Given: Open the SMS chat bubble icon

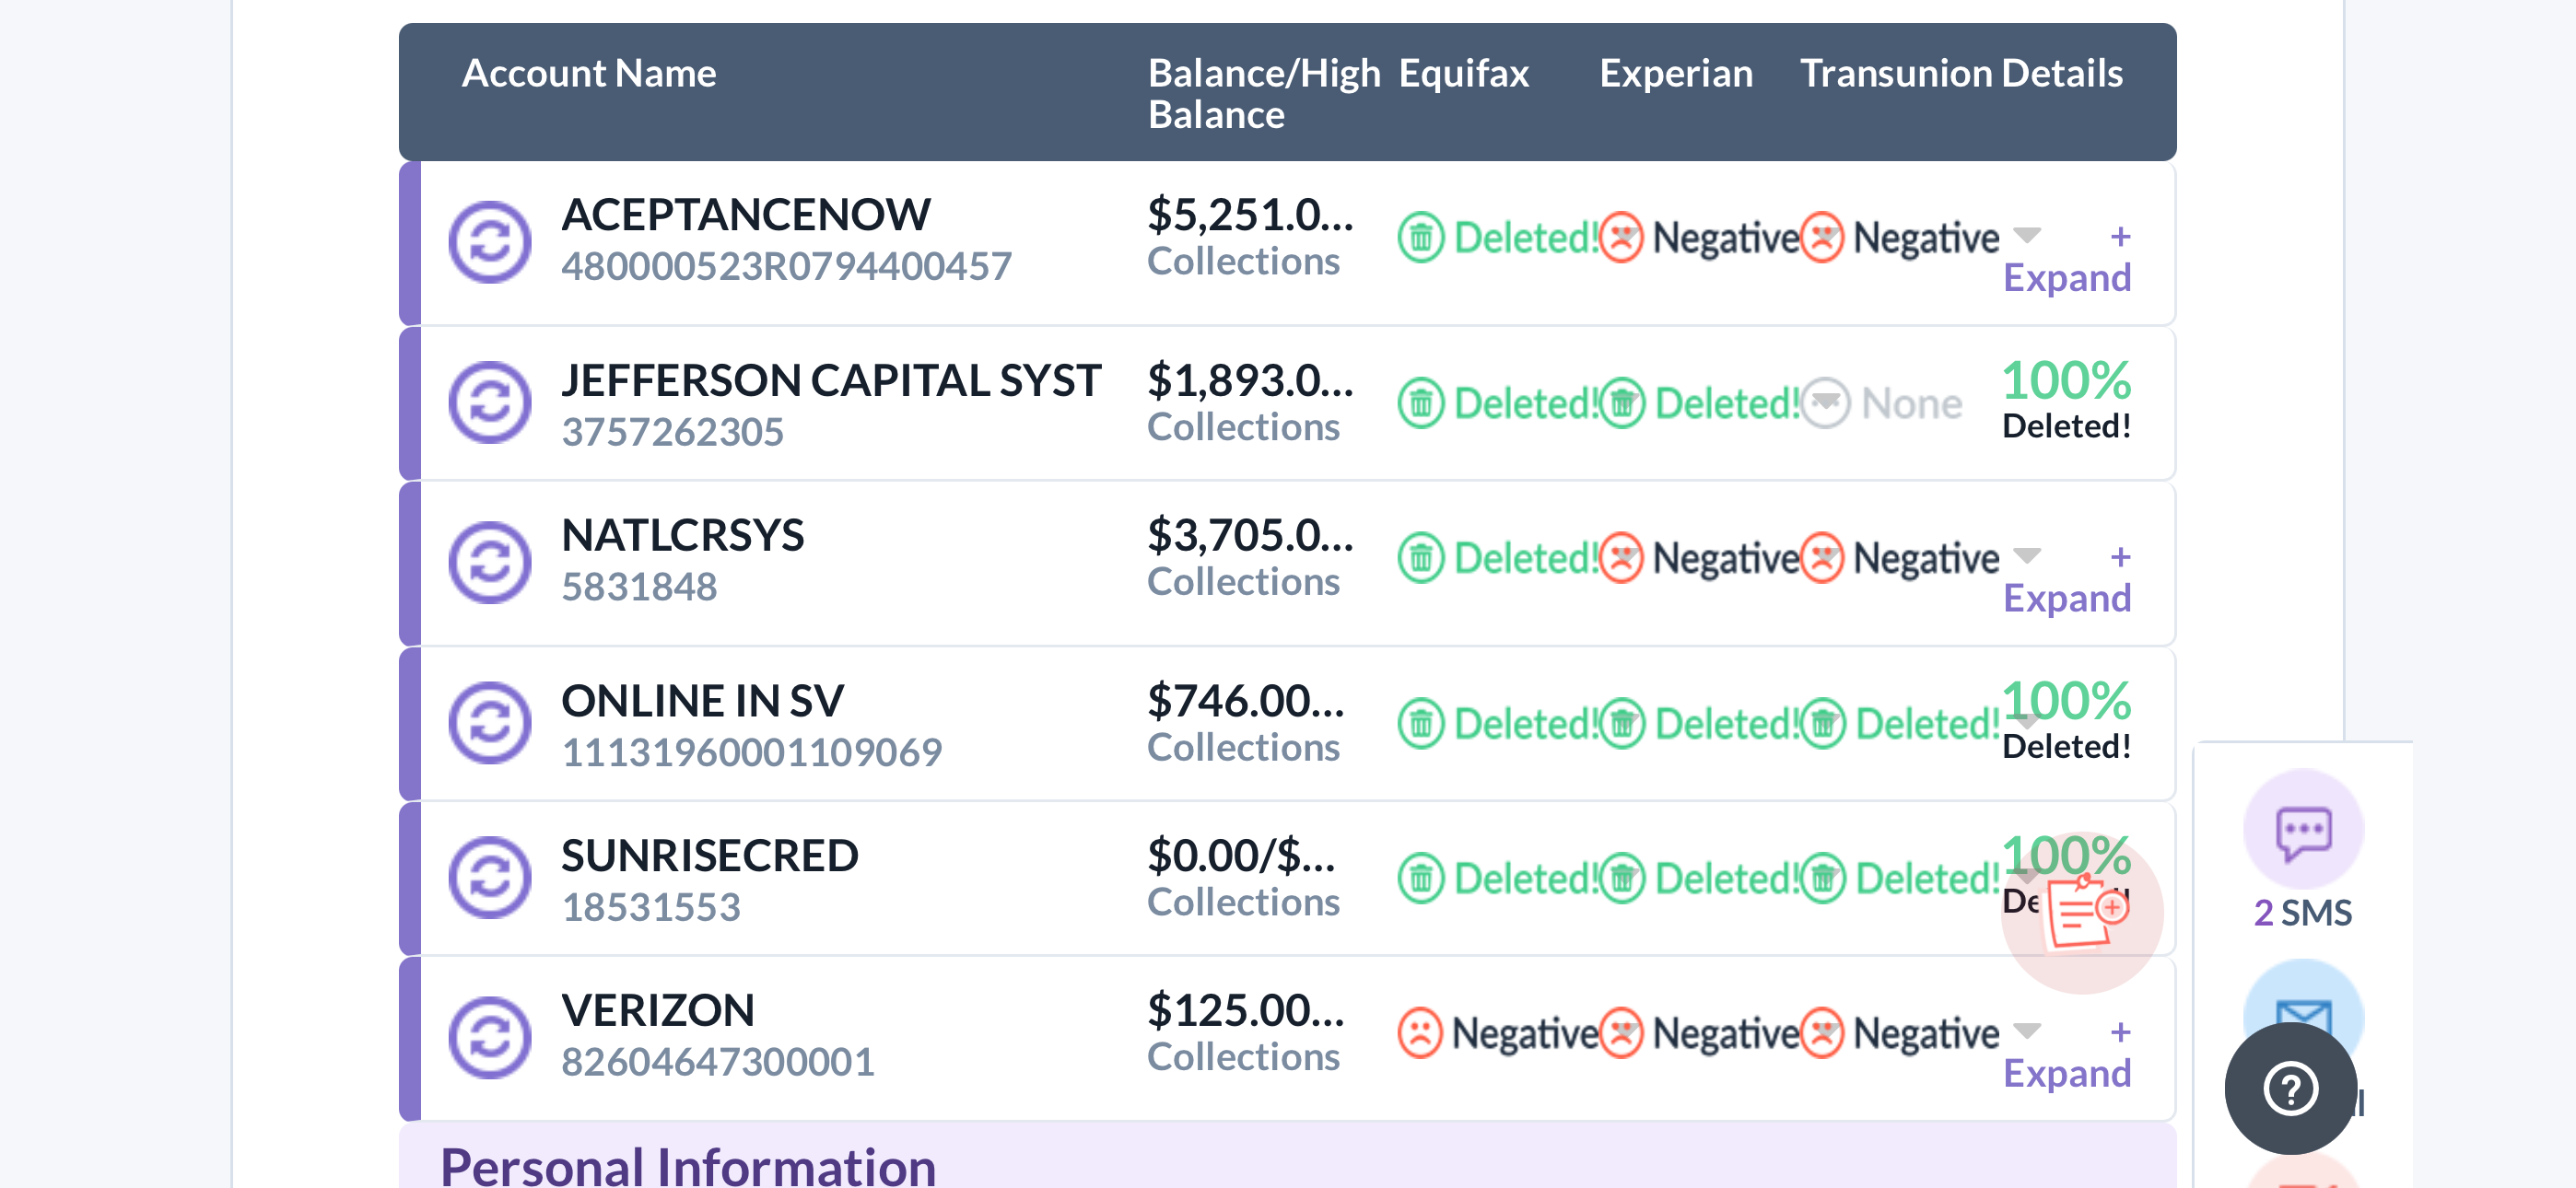Looking at the screenshot, I should (2303, 831).
